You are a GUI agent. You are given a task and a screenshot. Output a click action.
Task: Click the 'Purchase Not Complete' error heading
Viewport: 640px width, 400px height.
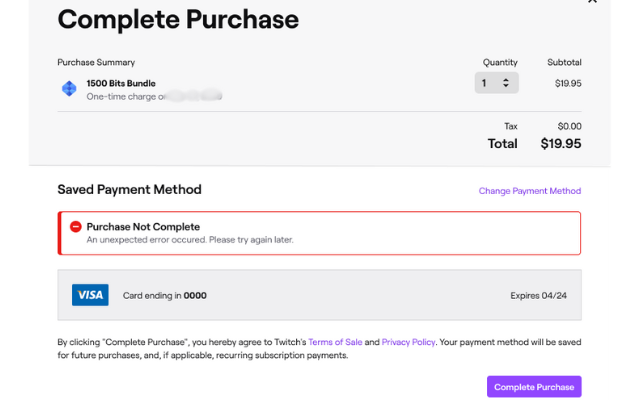(x=143, y=227)
